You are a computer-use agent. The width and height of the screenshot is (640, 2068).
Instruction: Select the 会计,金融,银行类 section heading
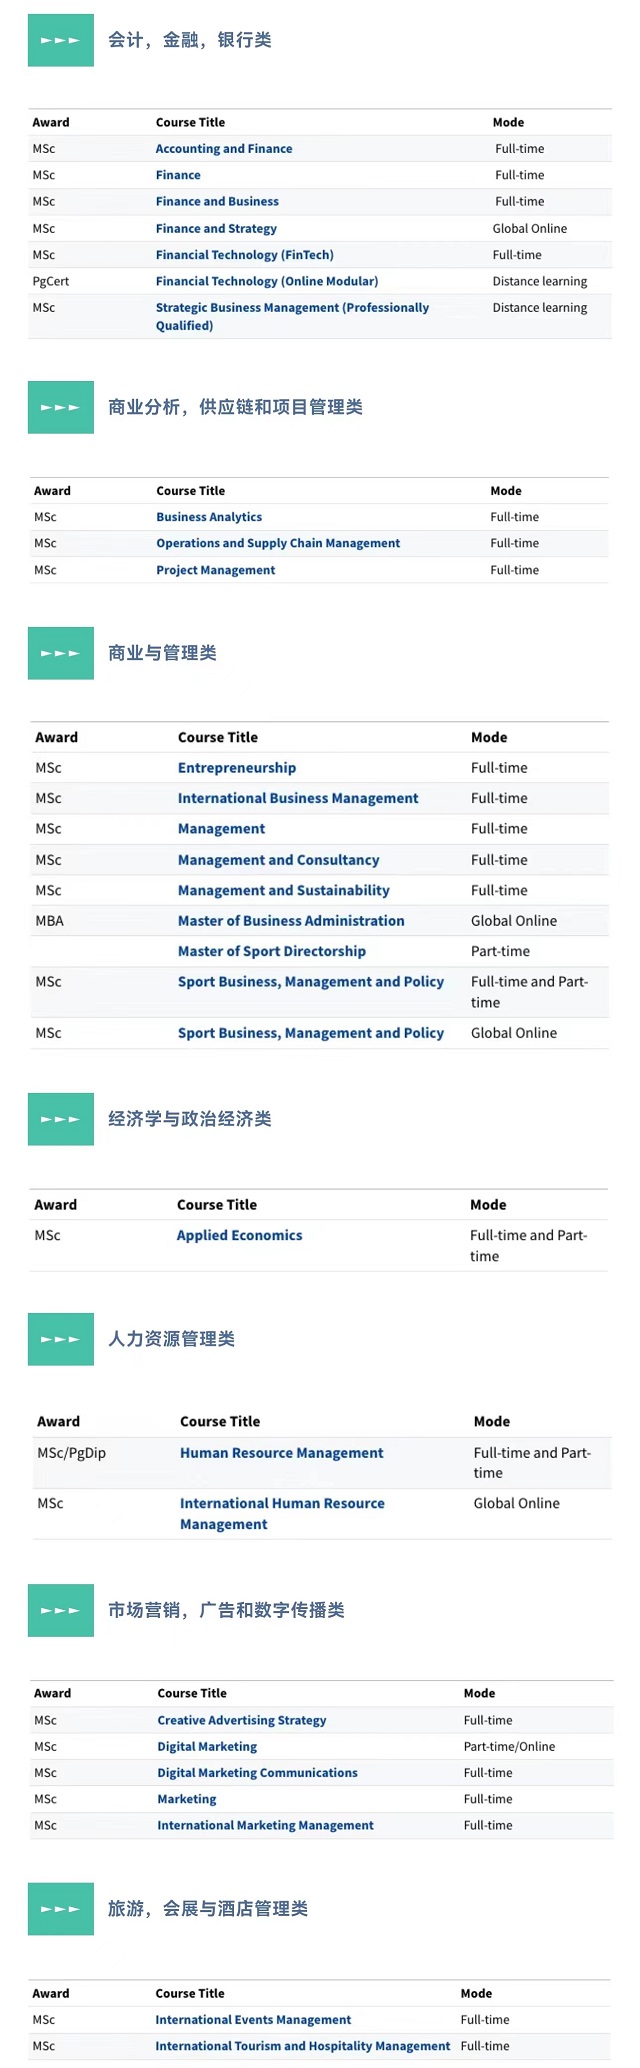coord(190,40)
